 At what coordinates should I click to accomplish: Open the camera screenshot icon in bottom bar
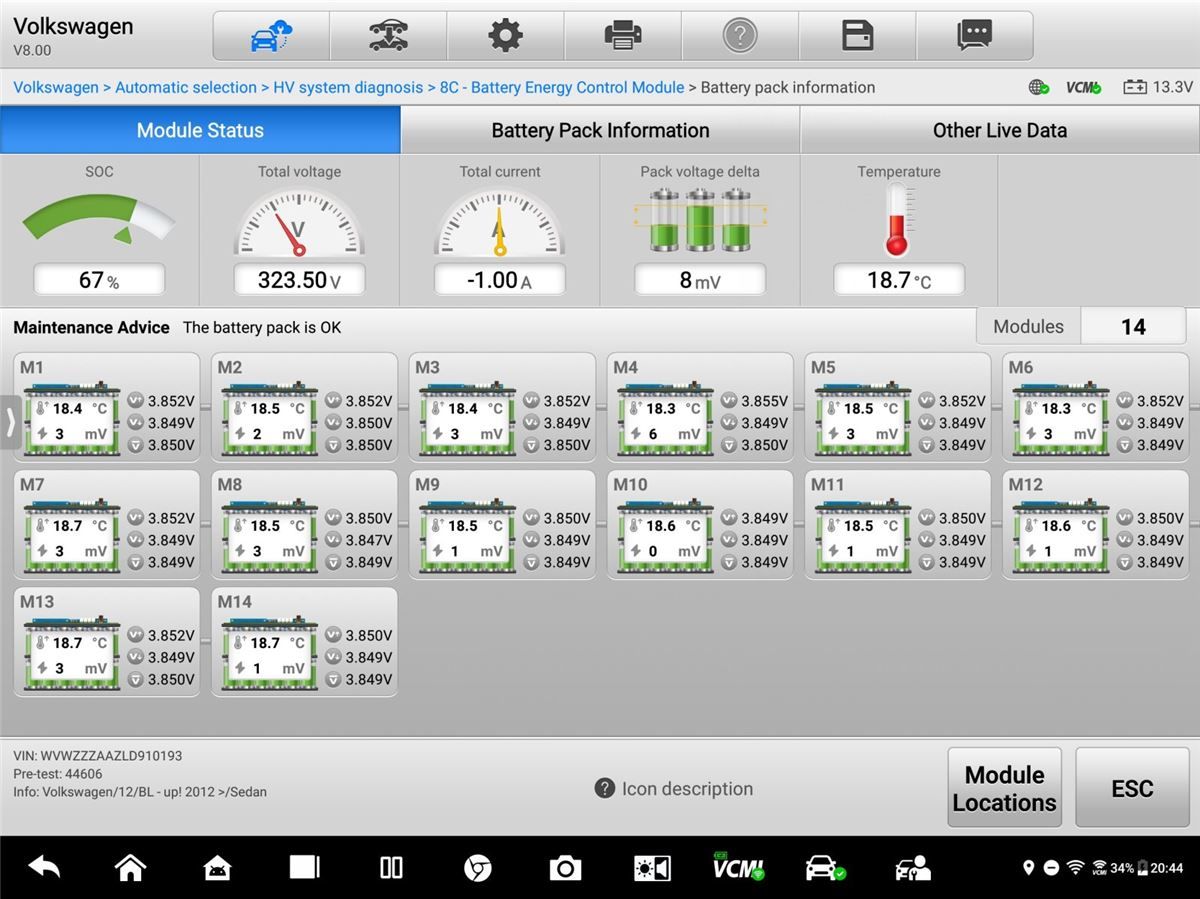[565, 868]
